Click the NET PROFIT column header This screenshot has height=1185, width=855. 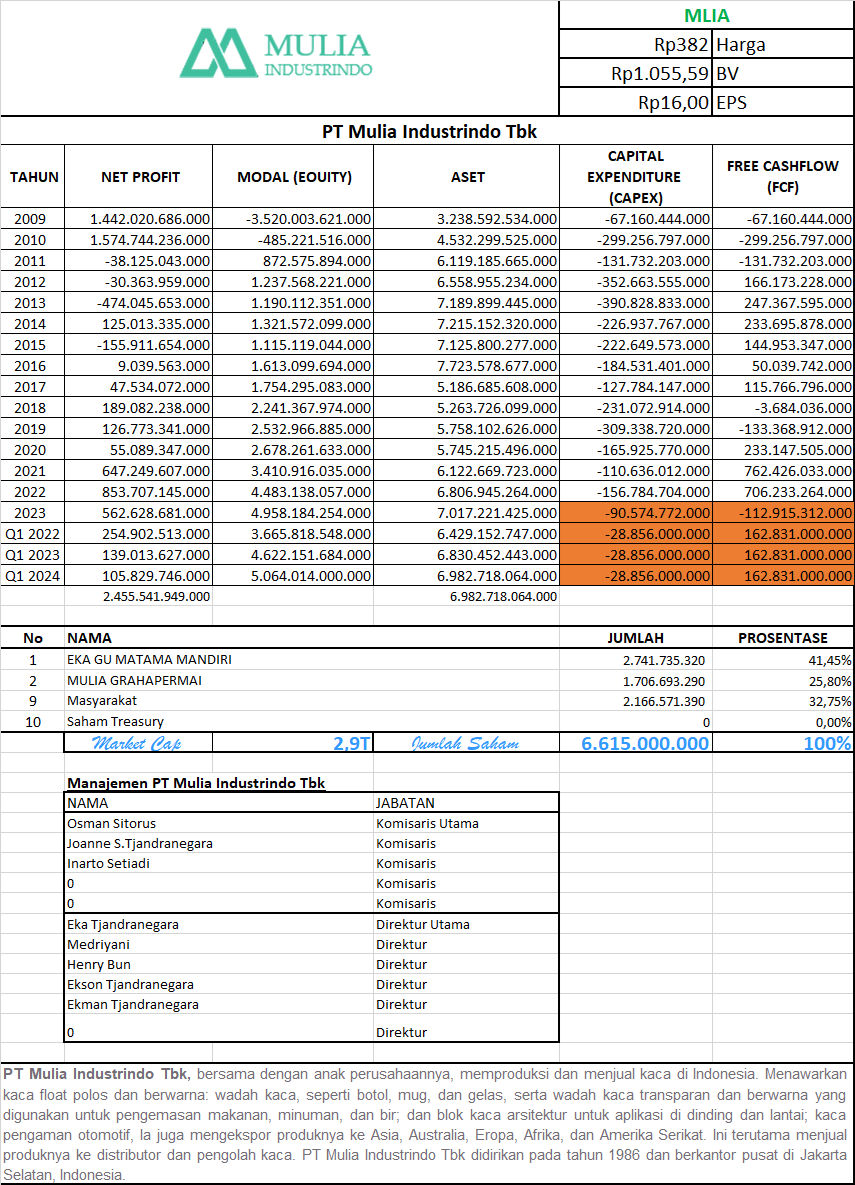pos(140,177)
